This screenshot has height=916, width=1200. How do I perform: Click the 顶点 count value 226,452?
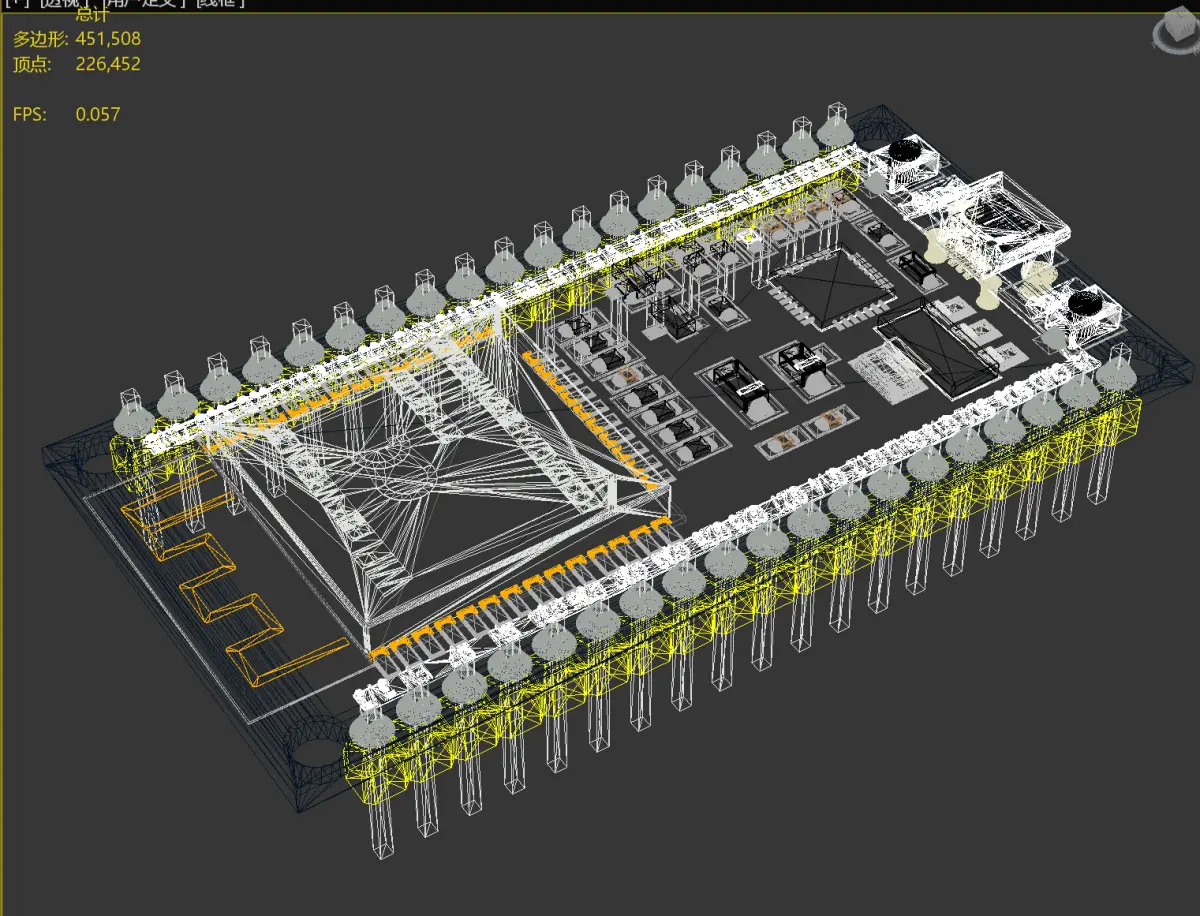[108, 64]
